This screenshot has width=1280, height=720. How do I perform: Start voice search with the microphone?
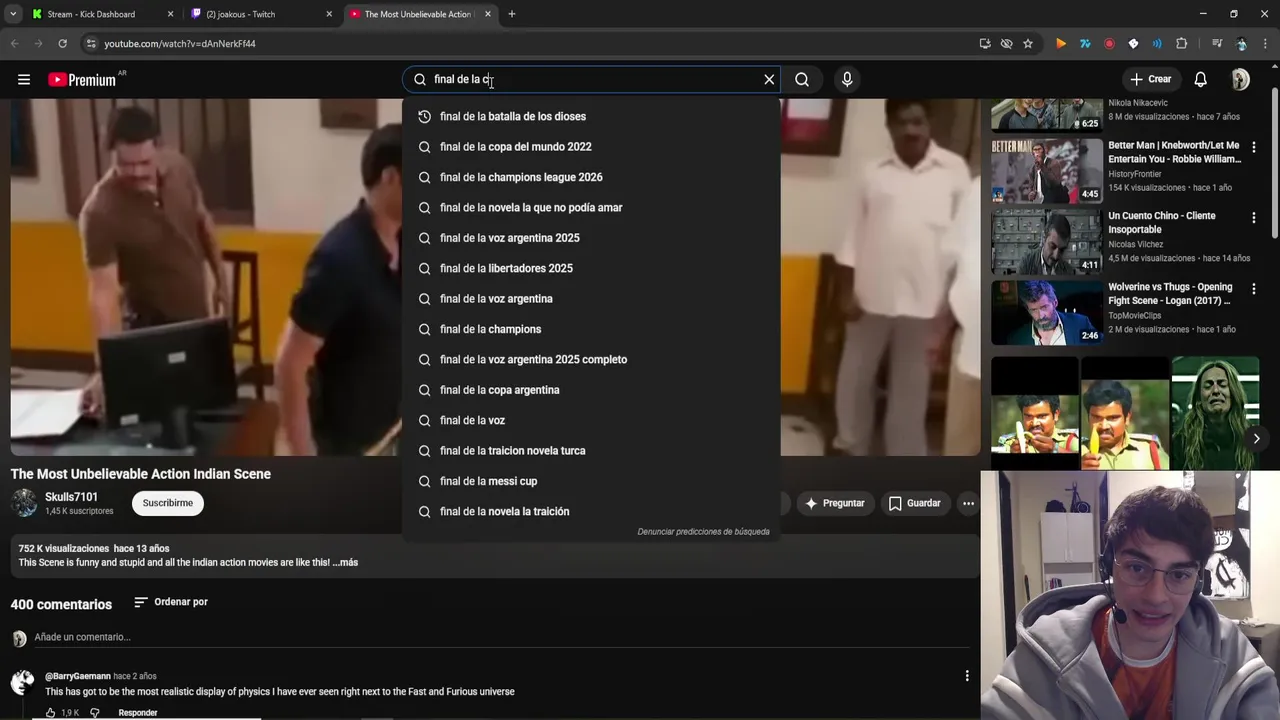[x=847, y=79]
